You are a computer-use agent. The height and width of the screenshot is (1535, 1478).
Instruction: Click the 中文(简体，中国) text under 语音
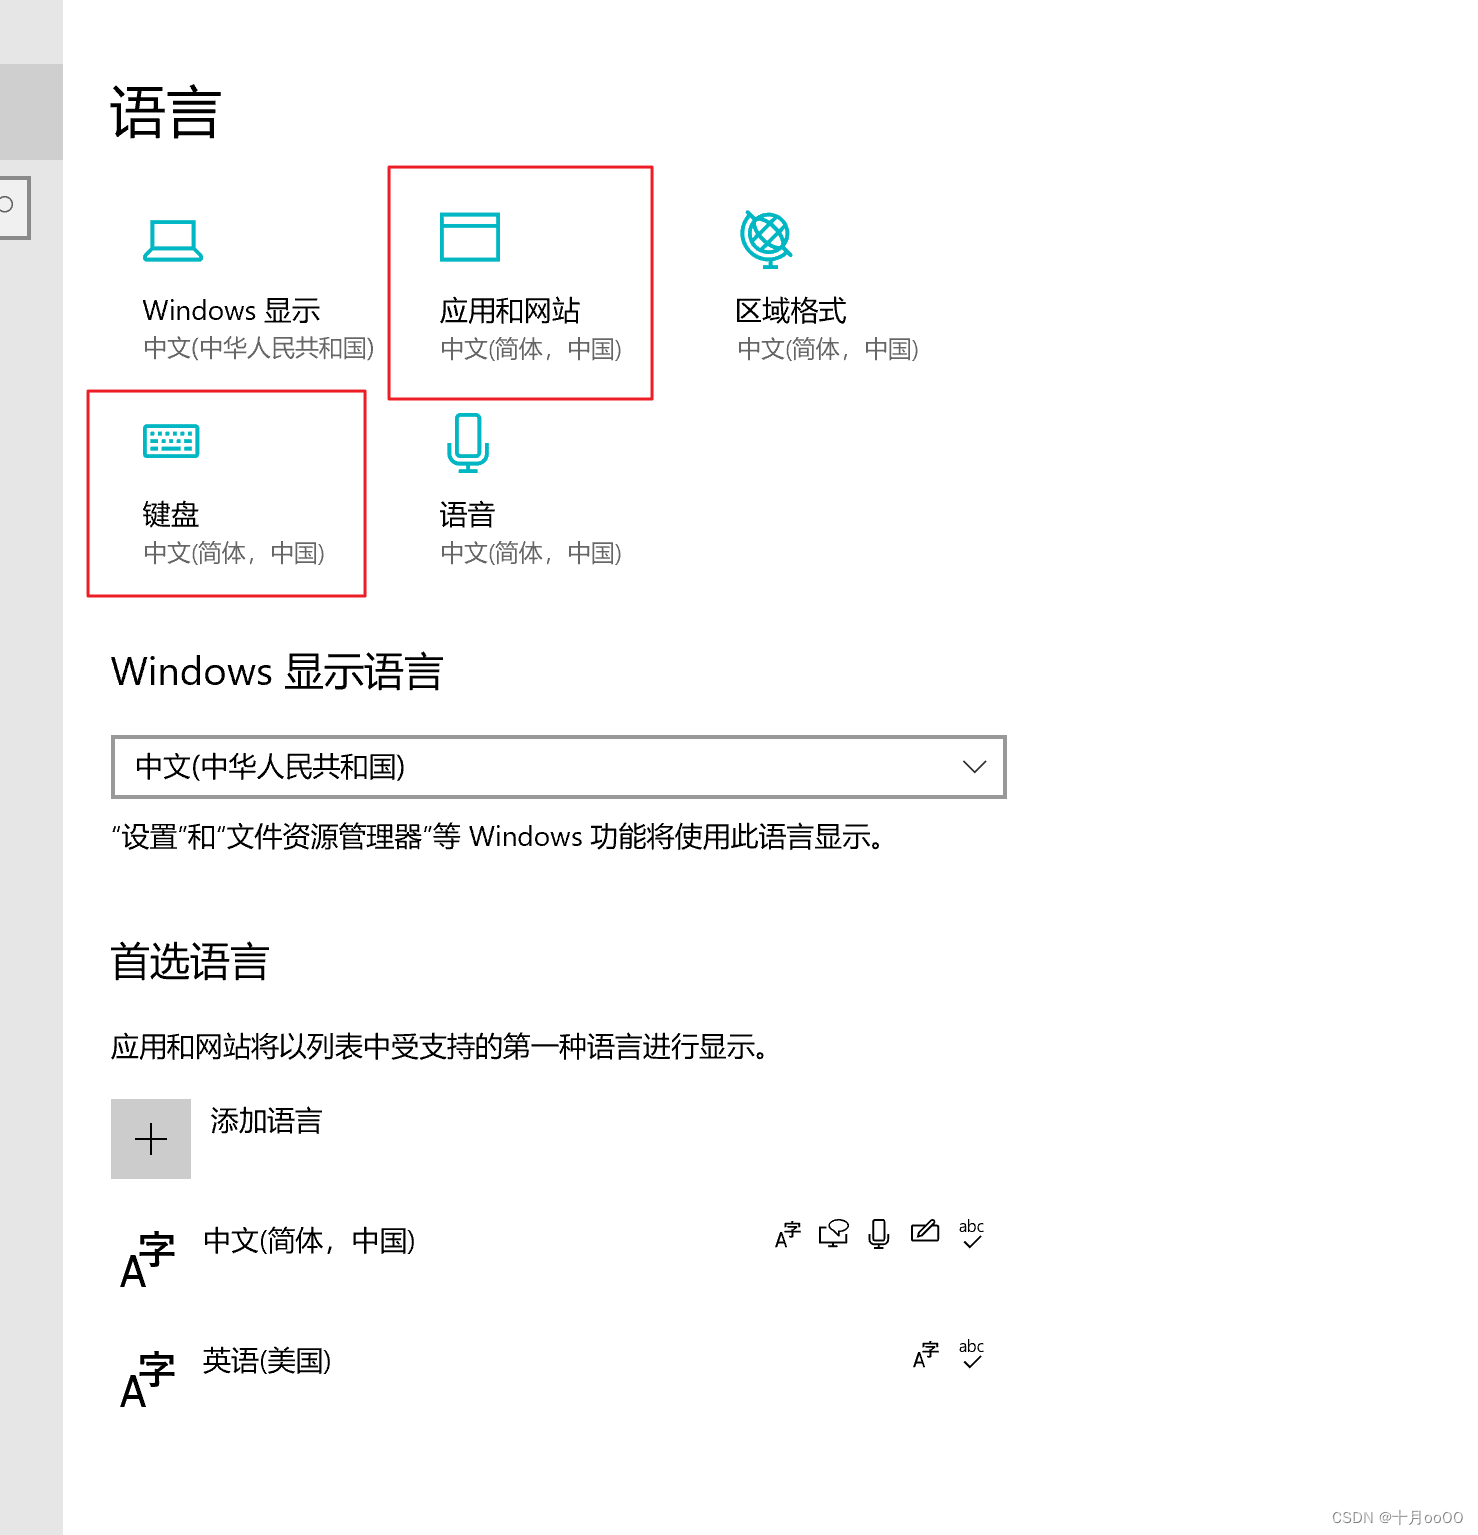click(531, 553)
